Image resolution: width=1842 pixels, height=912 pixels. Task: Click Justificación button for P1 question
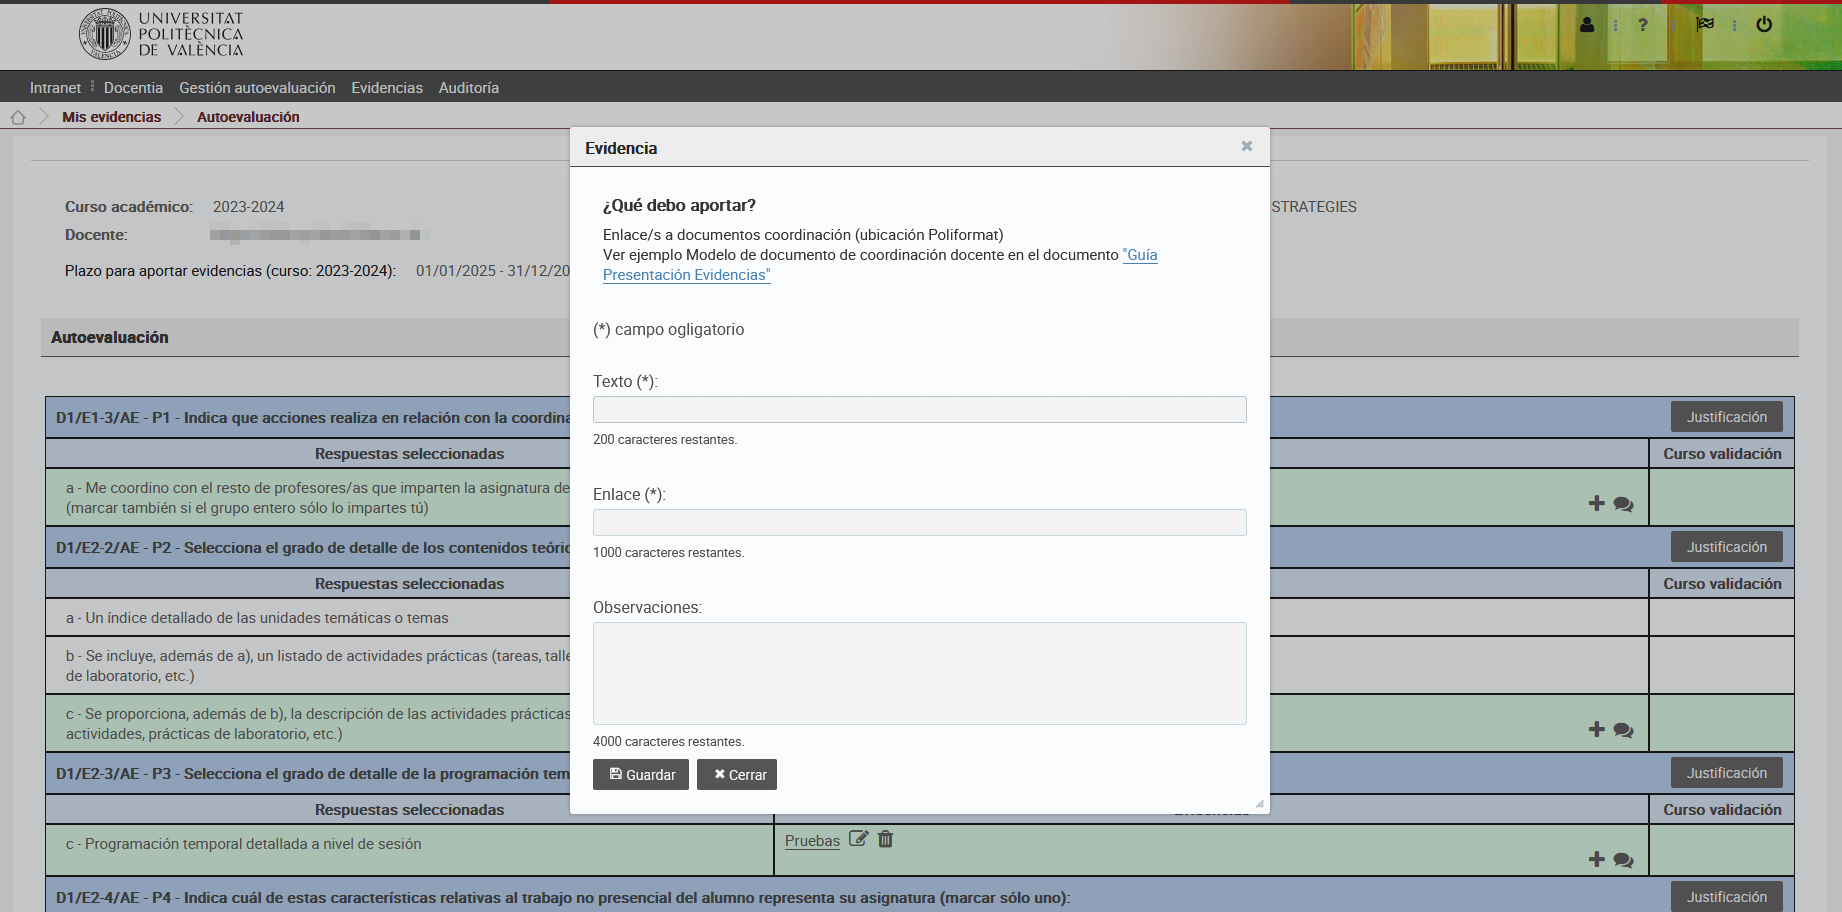click(x=1726, y=417)
